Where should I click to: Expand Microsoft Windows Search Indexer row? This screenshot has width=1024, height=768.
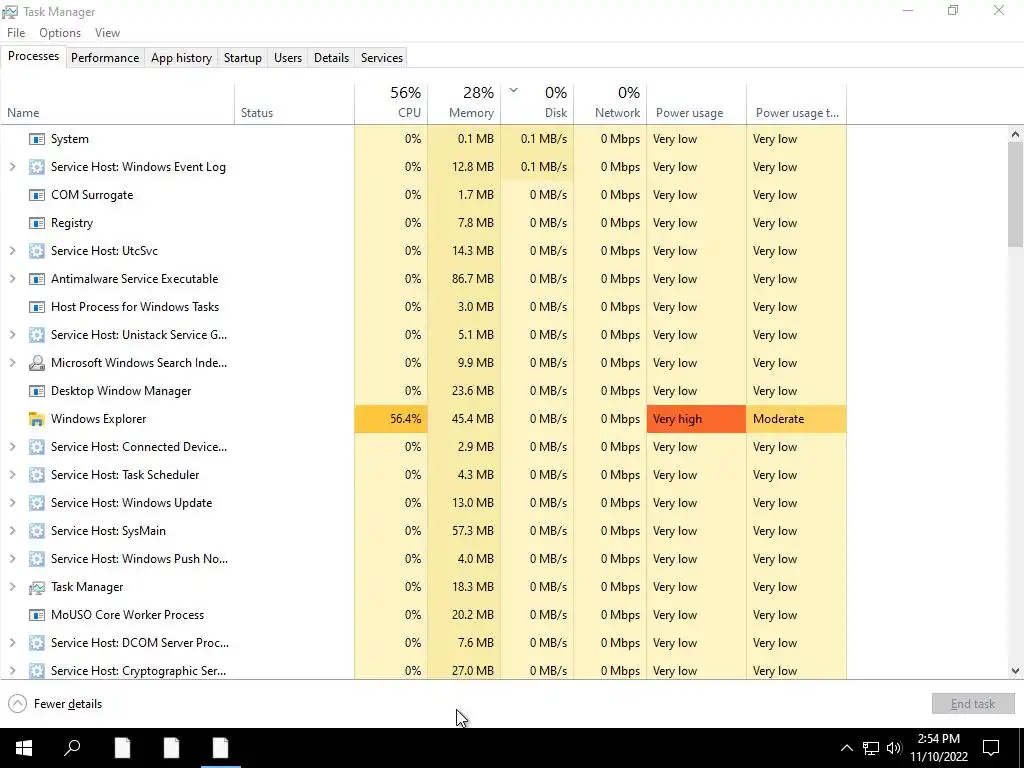pyautogui.click(x=12, y=363)
